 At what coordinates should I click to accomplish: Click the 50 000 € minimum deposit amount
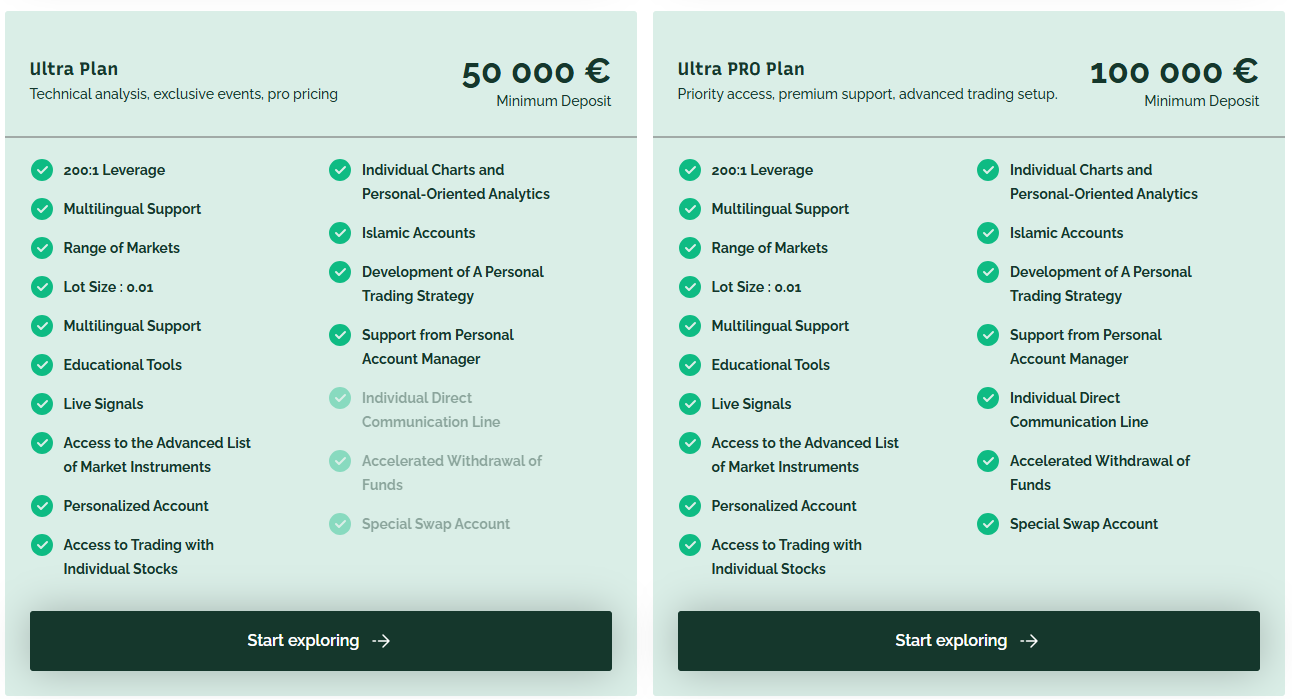[x=536, y=72]
